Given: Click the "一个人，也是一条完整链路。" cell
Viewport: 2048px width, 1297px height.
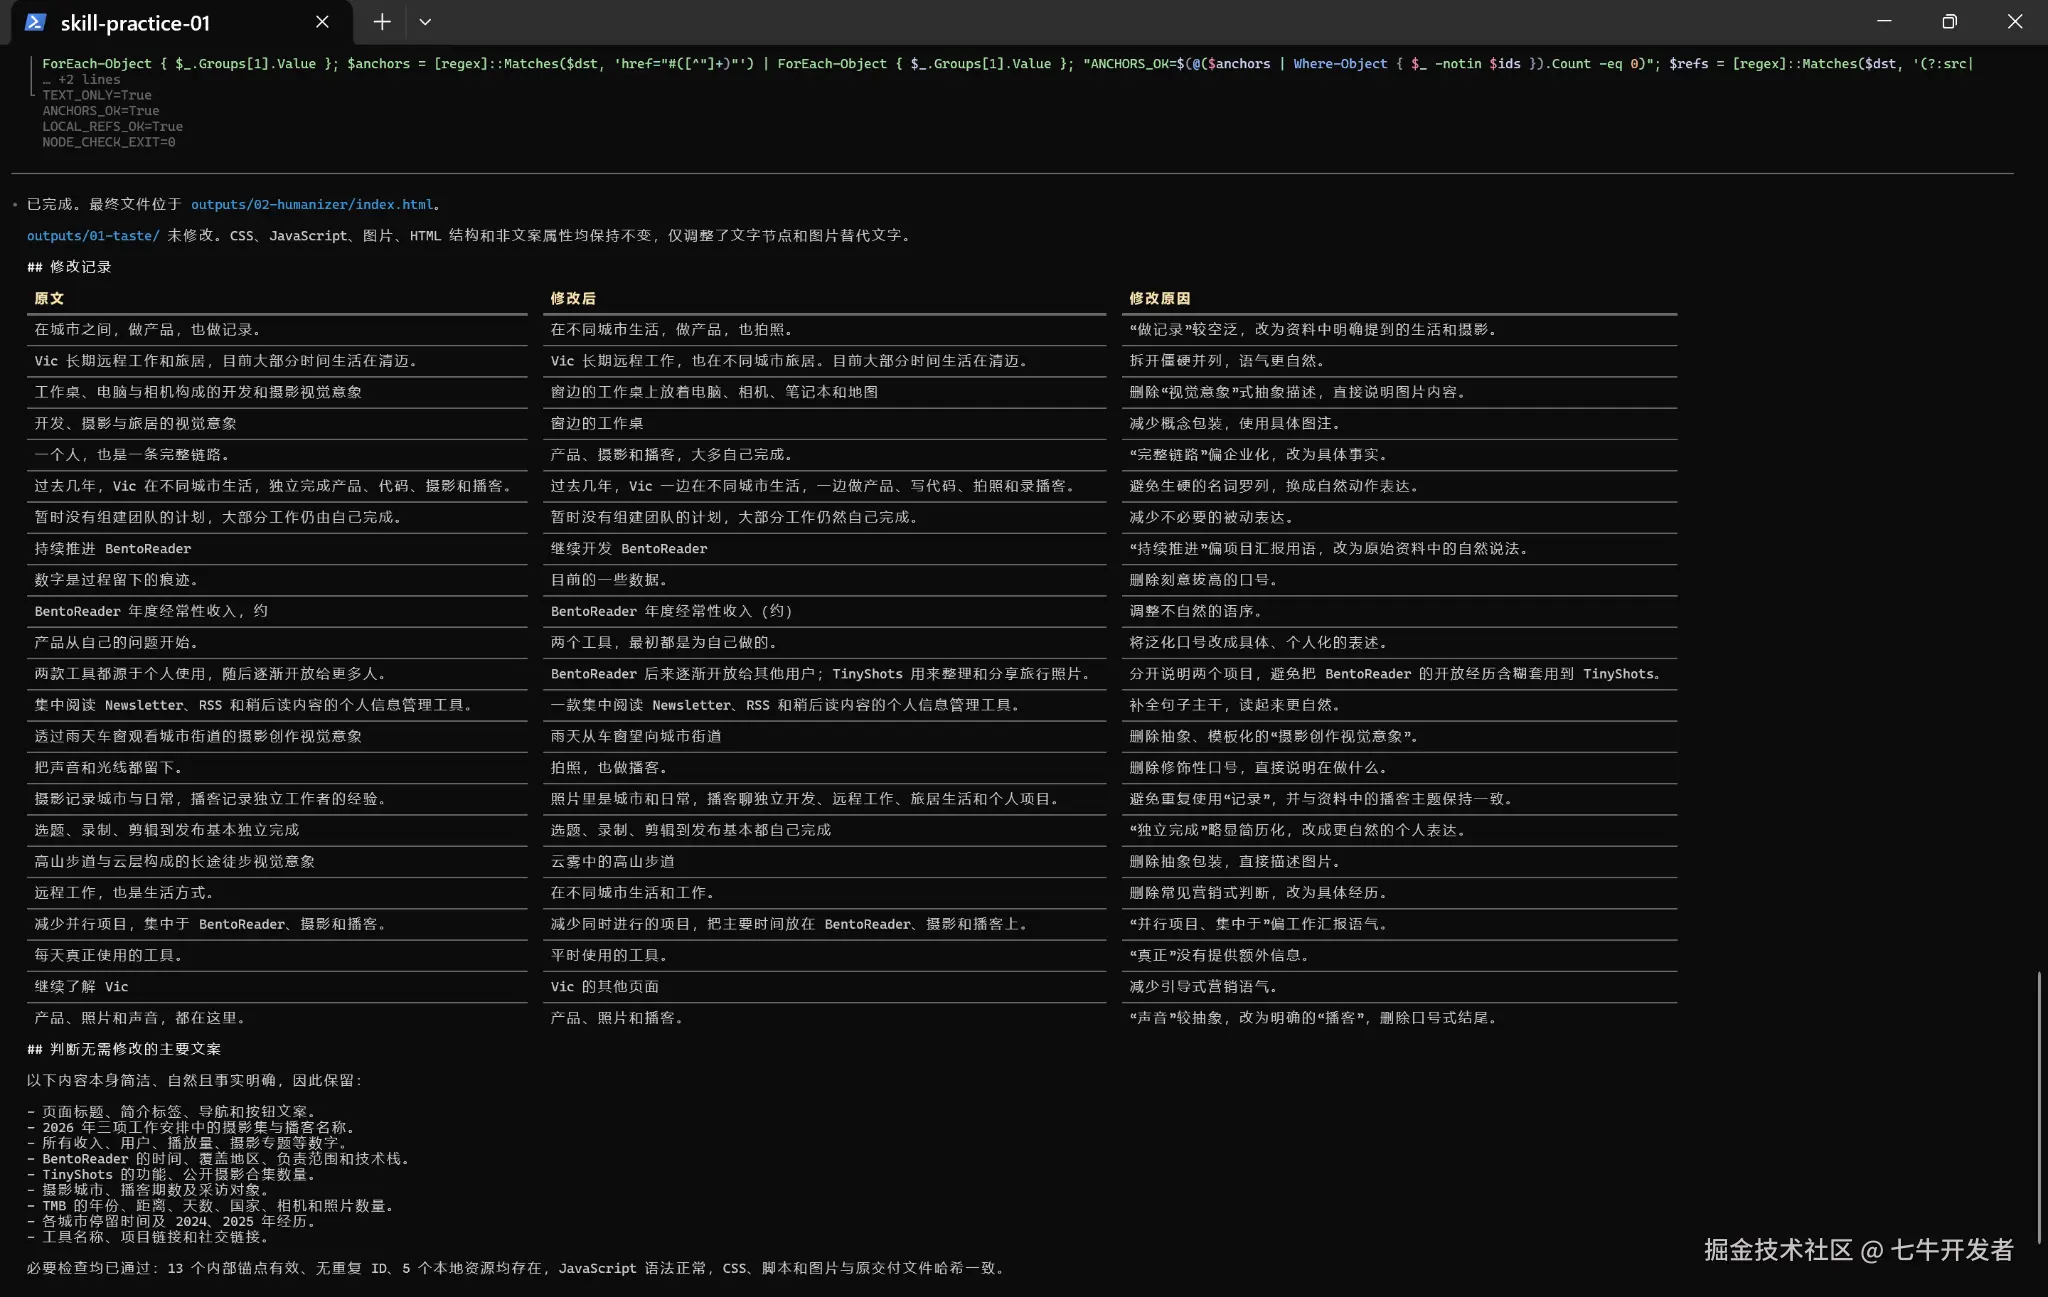Looking at the screenshot, I should pos(132,455).
